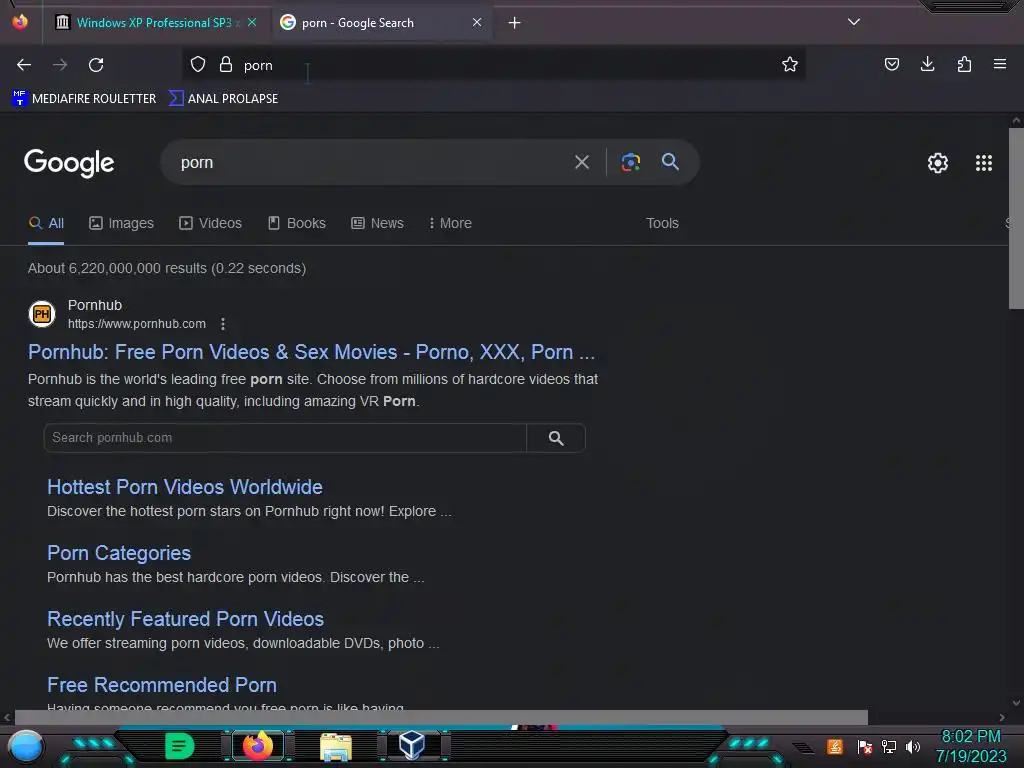This screenshot has width=1024, height=768.
Task: Open Google quick settings gear
Action: pyautogui.click(x=938, y=163)
